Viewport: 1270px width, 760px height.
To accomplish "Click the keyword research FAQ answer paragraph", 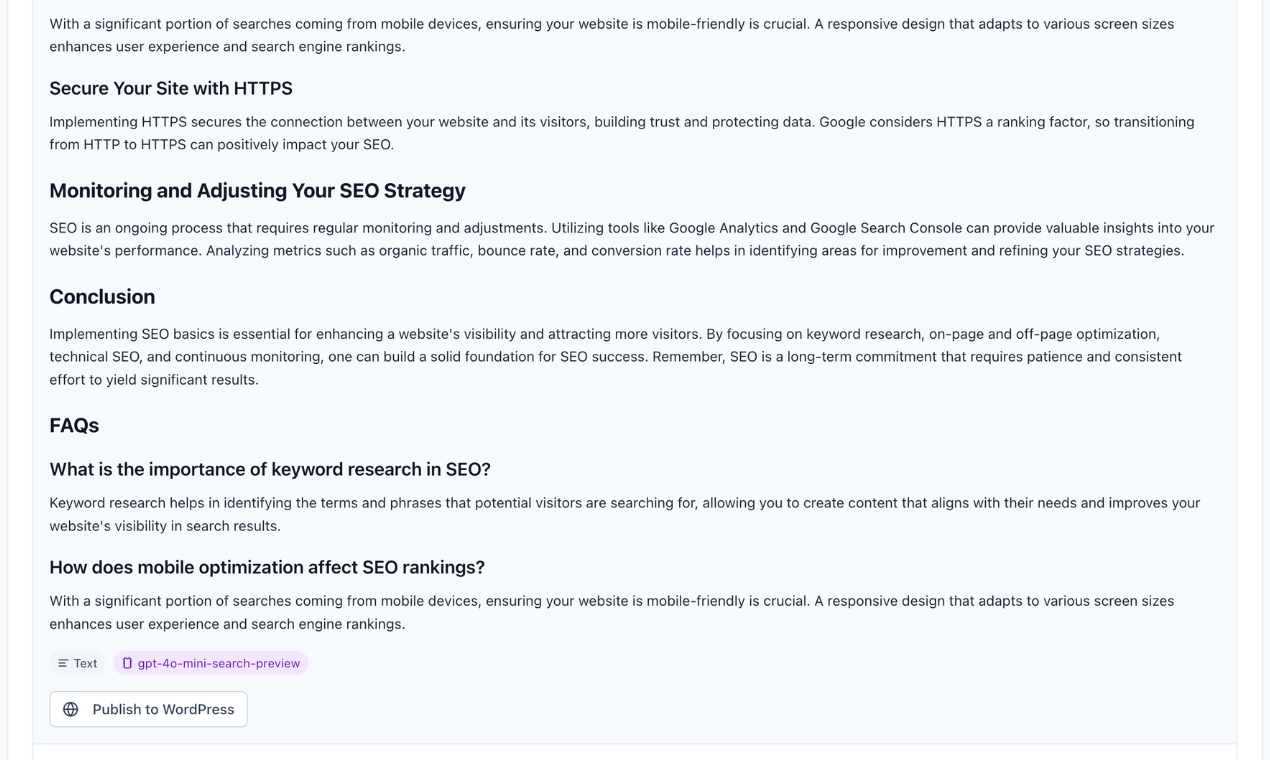I will [624, 514].
